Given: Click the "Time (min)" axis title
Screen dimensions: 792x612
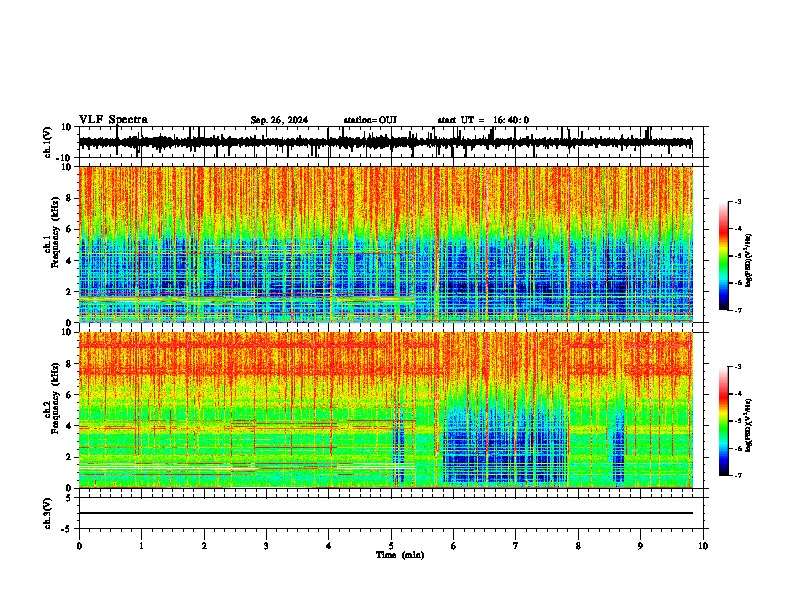Looking at the screenshot, I should pyautogui.click(x=400, y=555).
